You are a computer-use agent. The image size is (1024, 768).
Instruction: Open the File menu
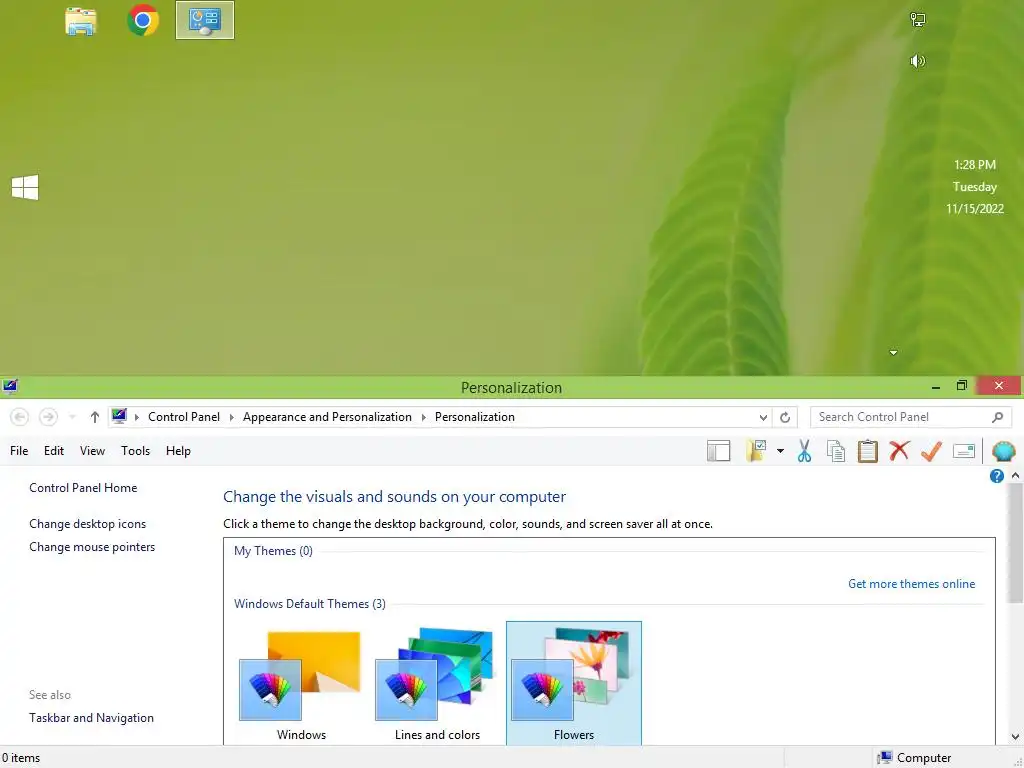(x=19, y=451)
